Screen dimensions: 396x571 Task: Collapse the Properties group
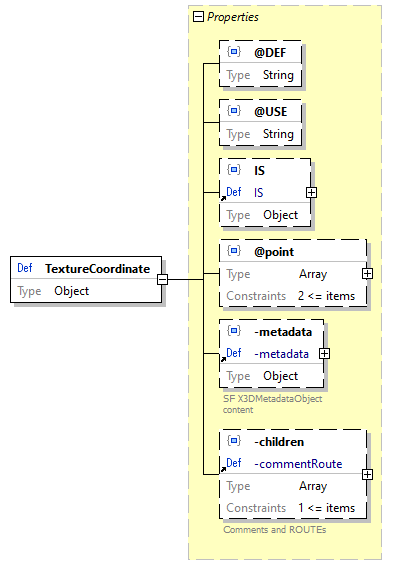tap(198, 16)
